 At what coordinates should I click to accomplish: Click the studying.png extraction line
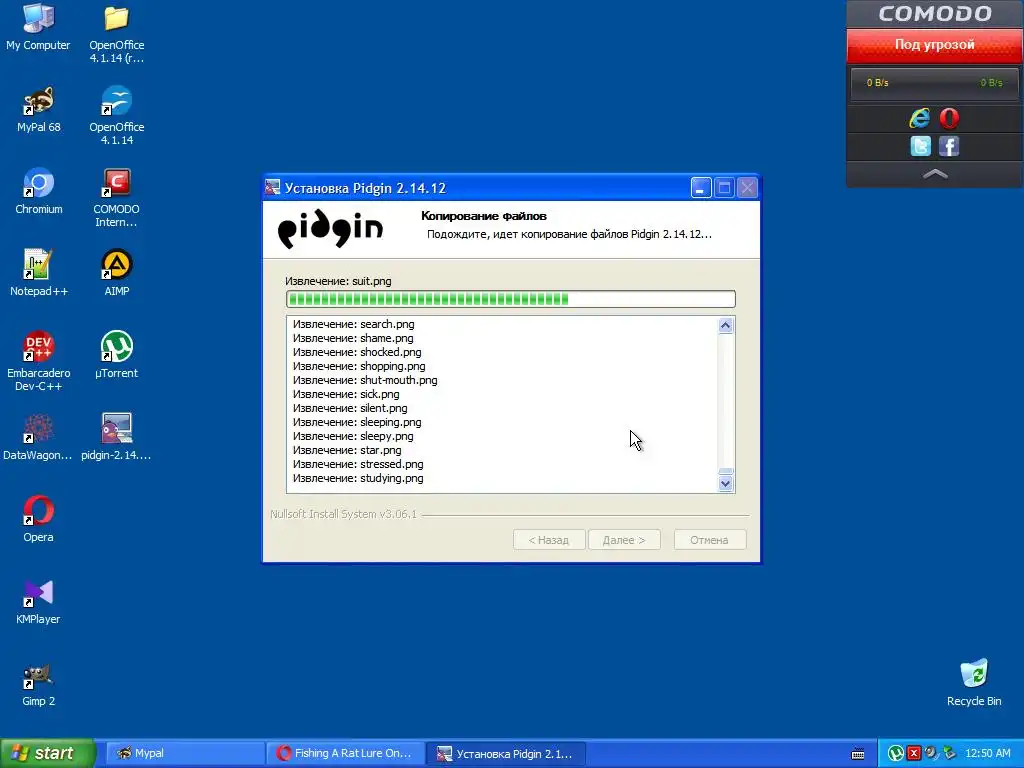(x=358, y=479)
